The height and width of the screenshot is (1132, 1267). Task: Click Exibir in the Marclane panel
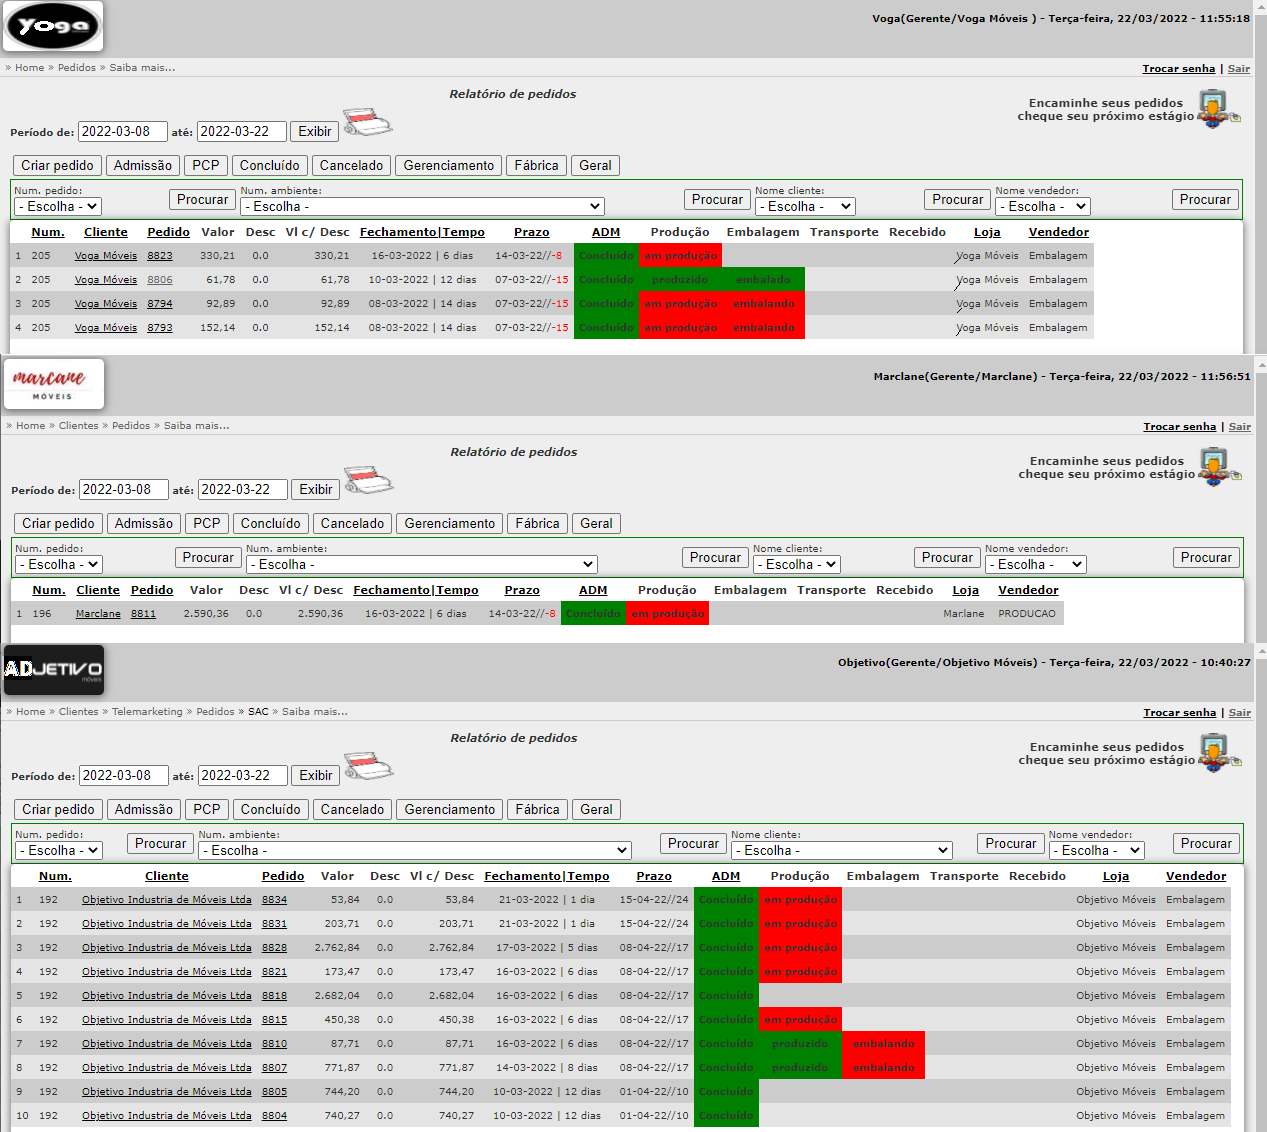click(x=316, y=490)
